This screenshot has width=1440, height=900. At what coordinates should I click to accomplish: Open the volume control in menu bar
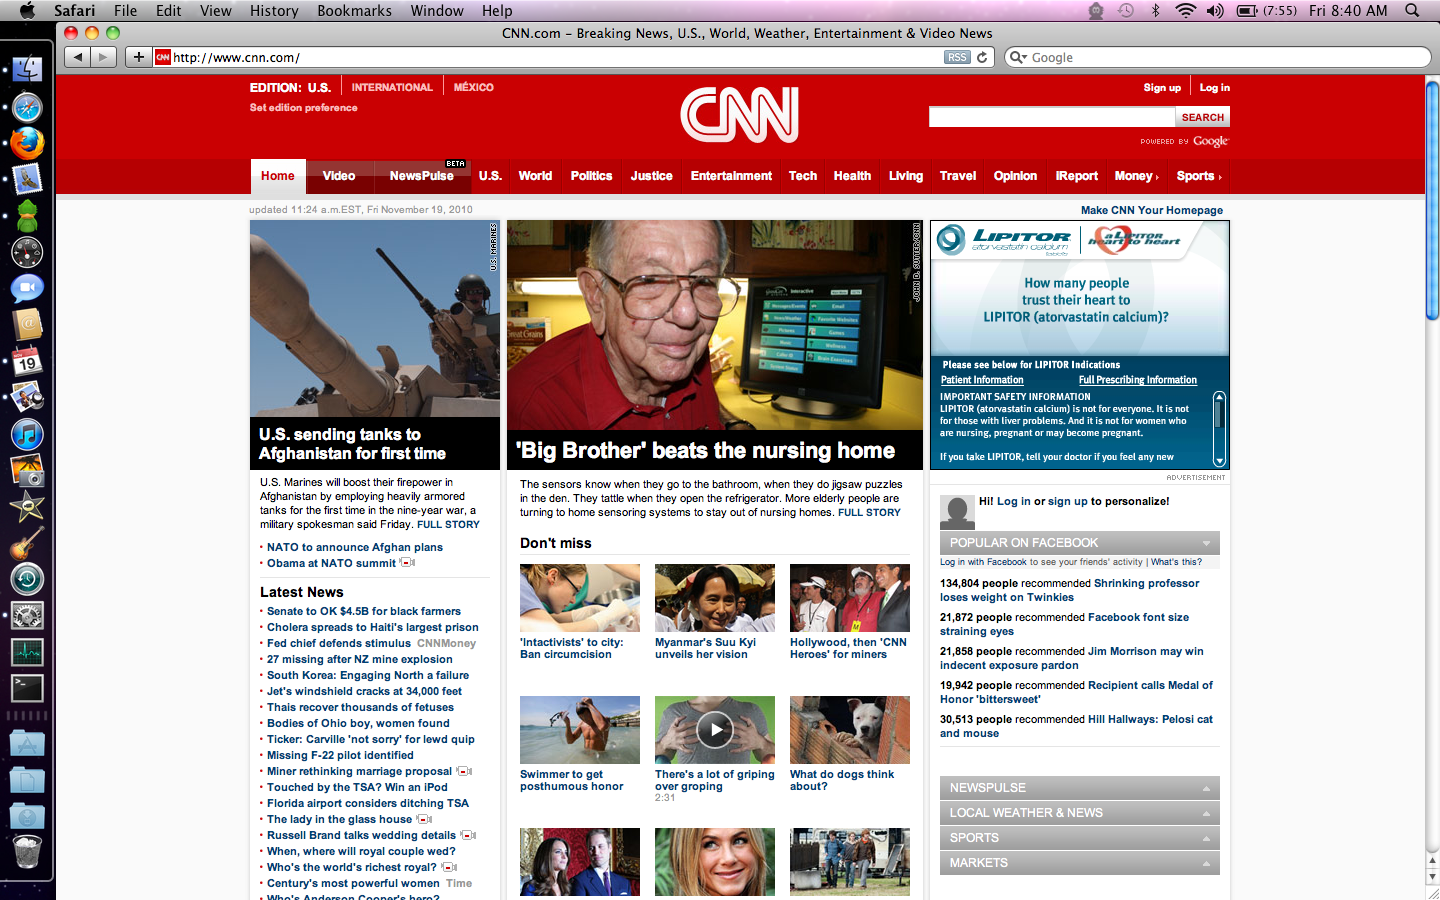(1215, 10)
